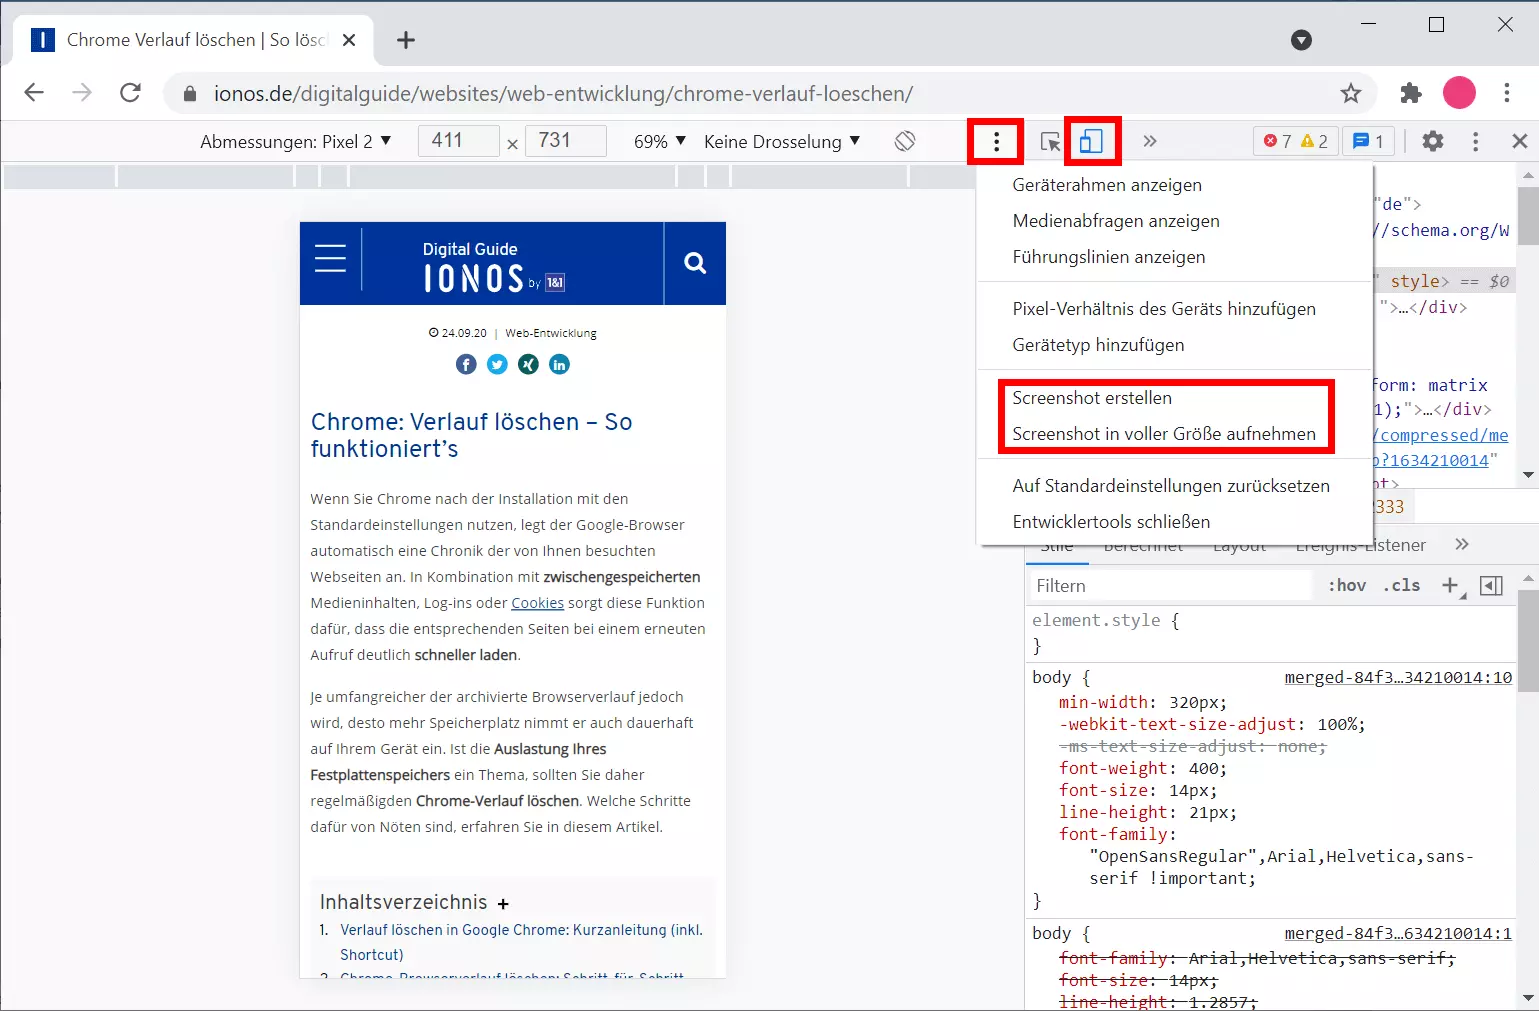
Task: Bookmark the page with the star icon
Action: tap(1351, 93)
